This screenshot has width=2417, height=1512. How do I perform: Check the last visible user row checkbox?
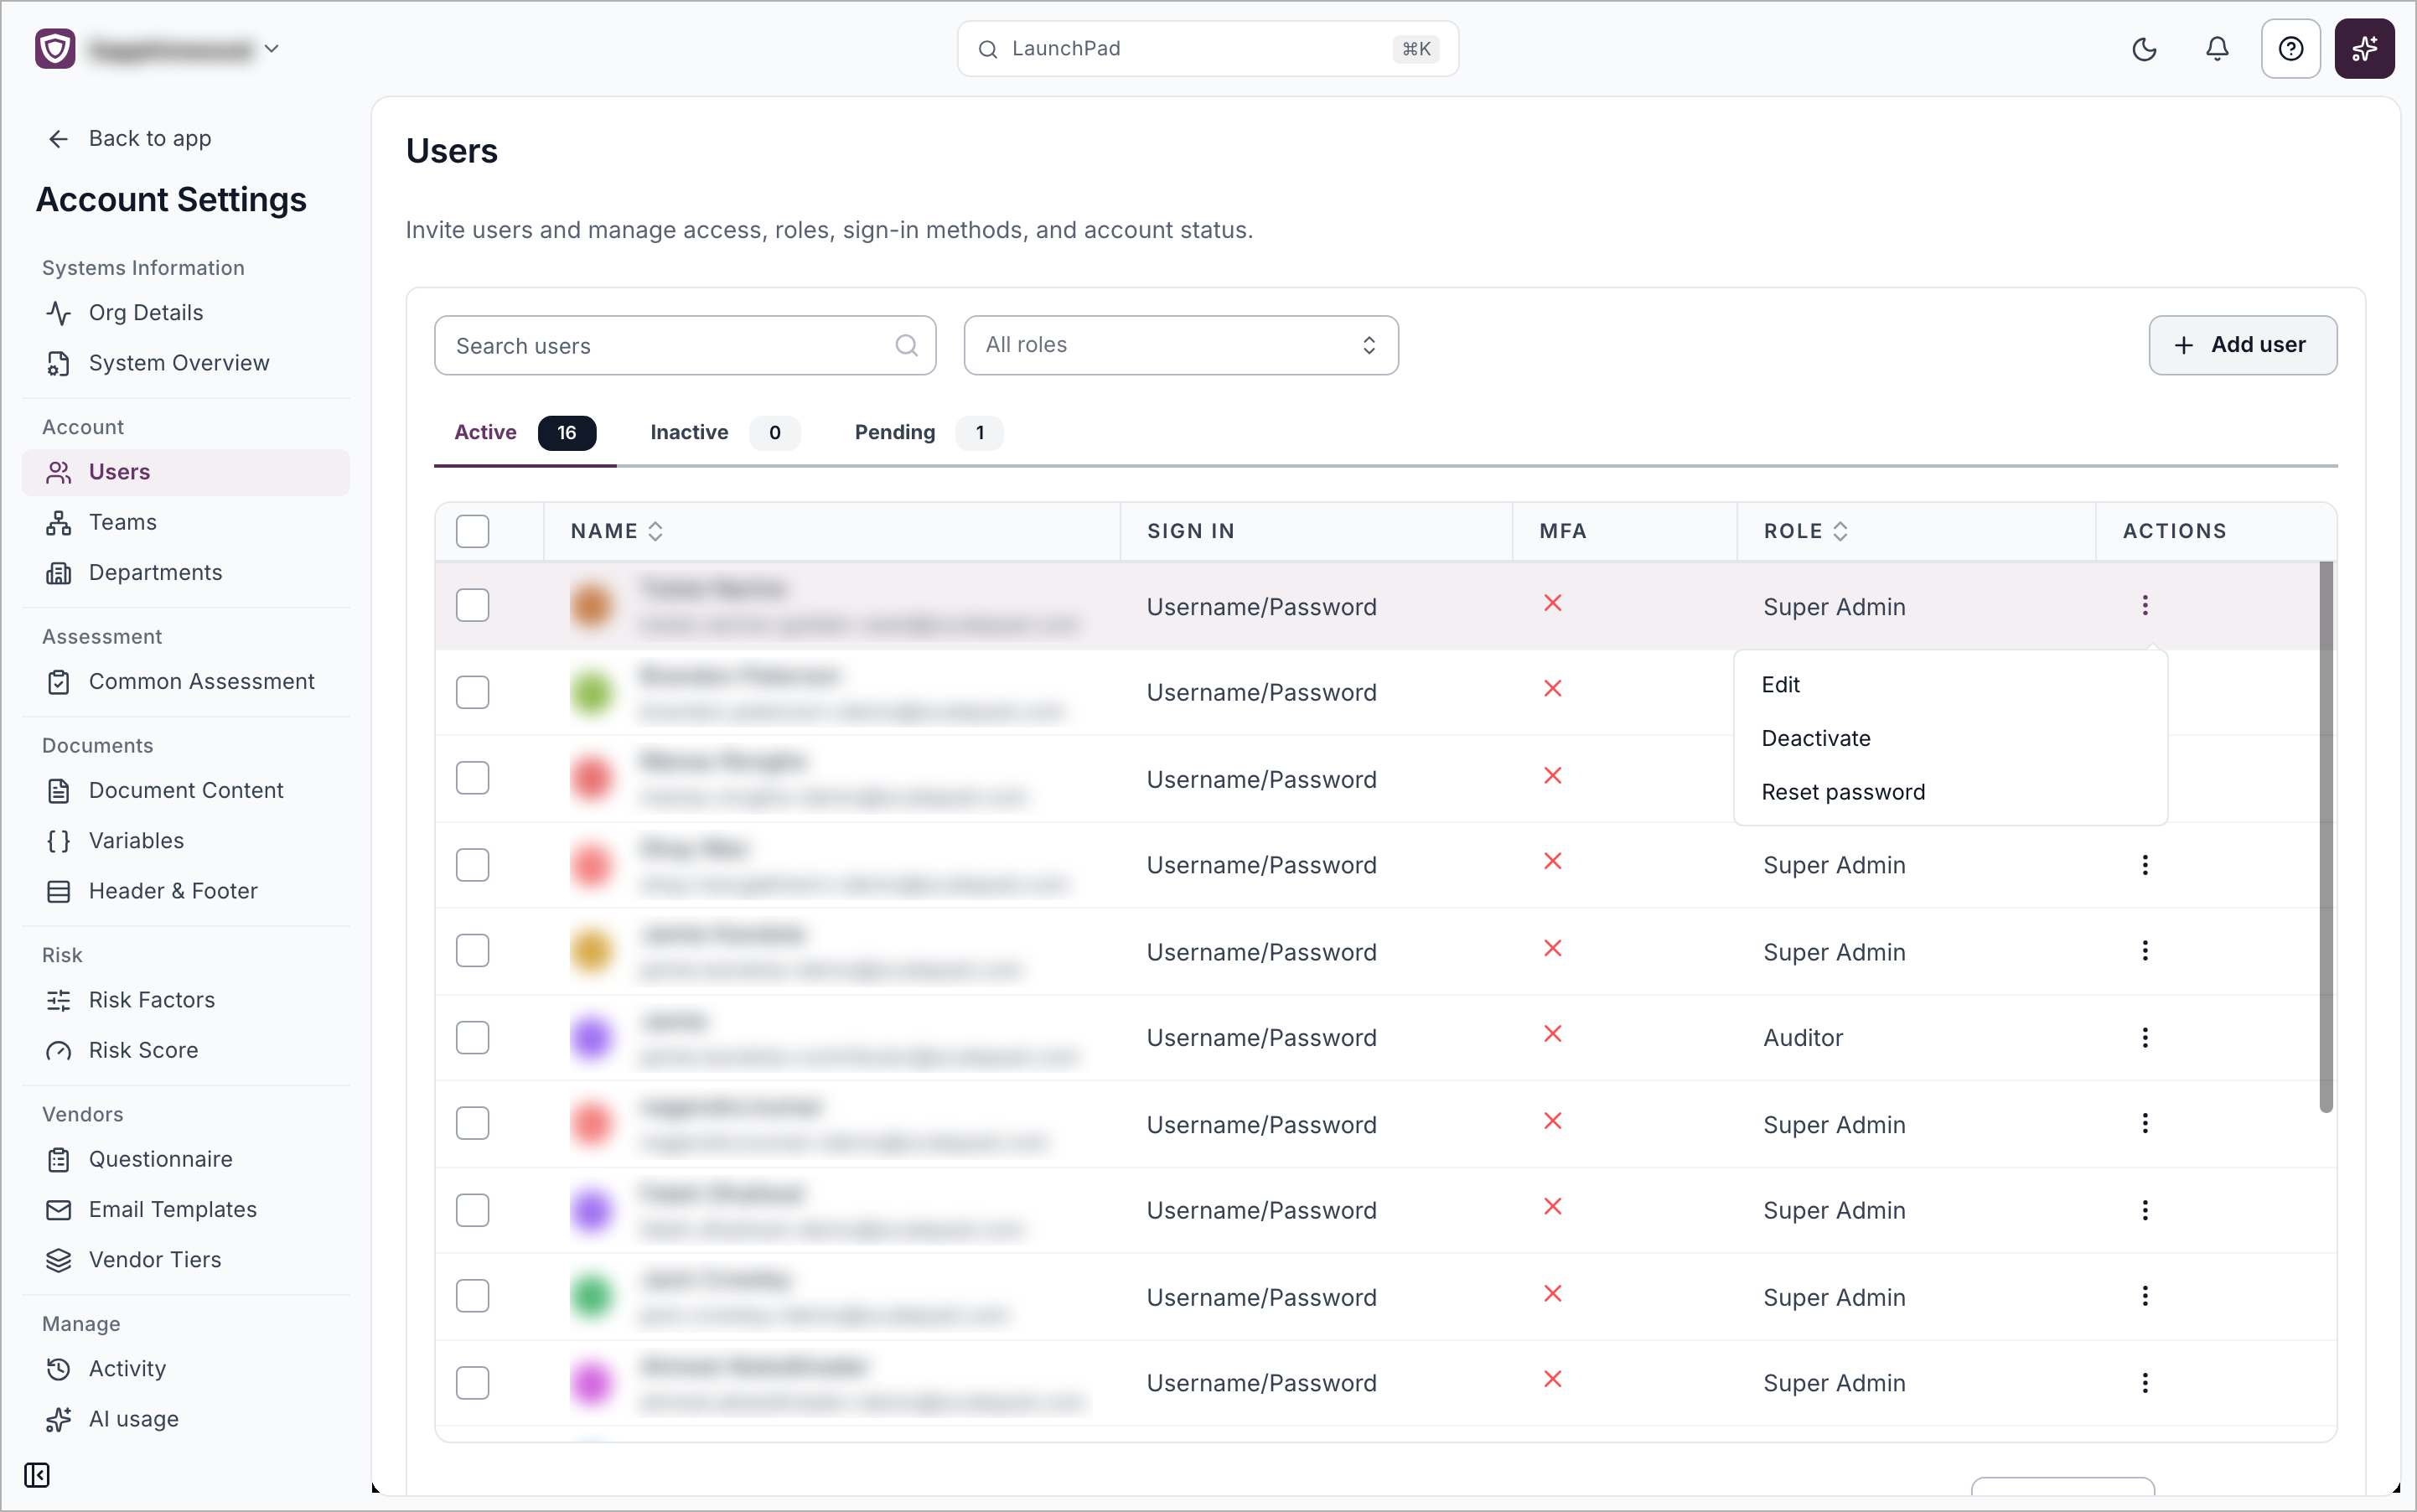tap(472, 1383)
